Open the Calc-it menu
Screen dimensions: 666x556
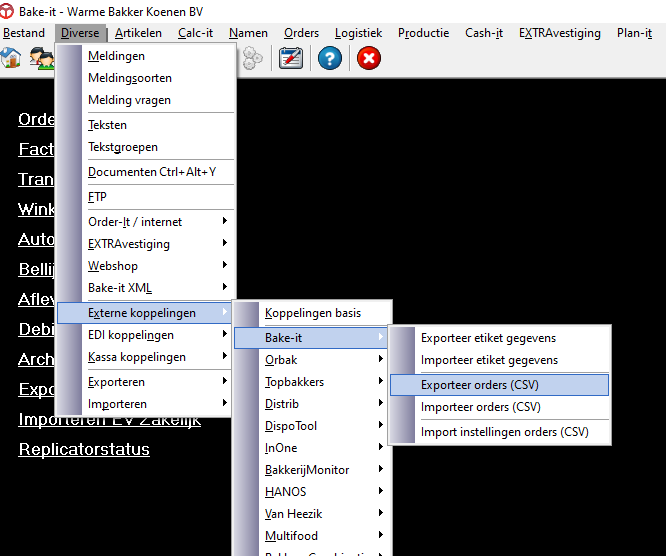[x=195, y=33]
